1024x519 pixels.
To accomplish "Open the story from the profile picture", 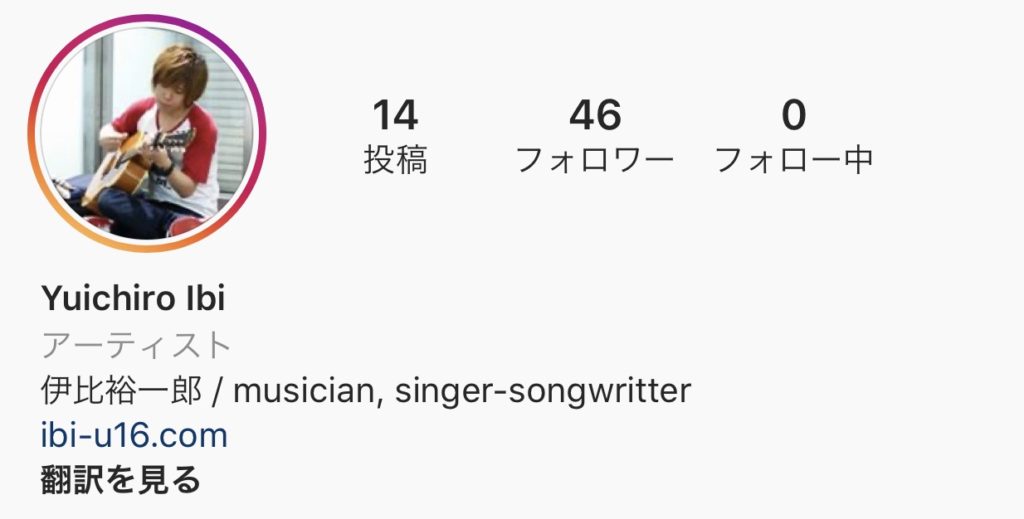I will 146,133.
